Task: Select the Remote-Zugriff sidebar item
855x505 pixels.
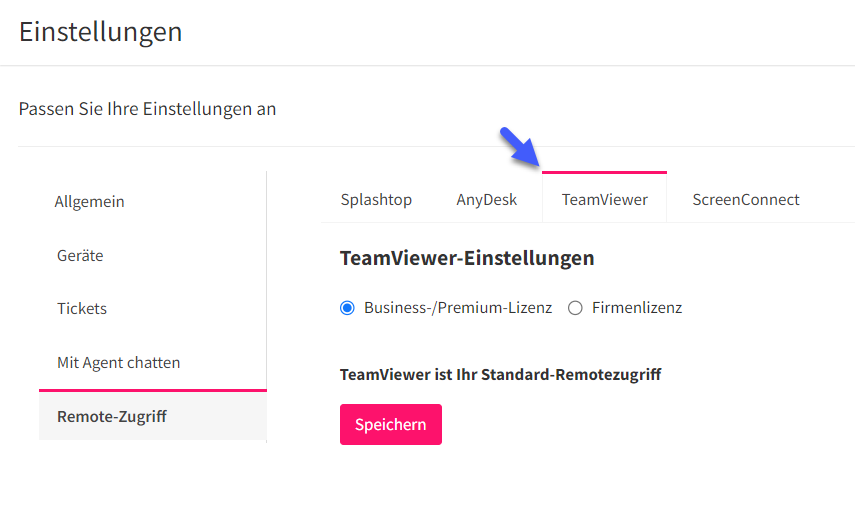Action: tap(153, 416)
